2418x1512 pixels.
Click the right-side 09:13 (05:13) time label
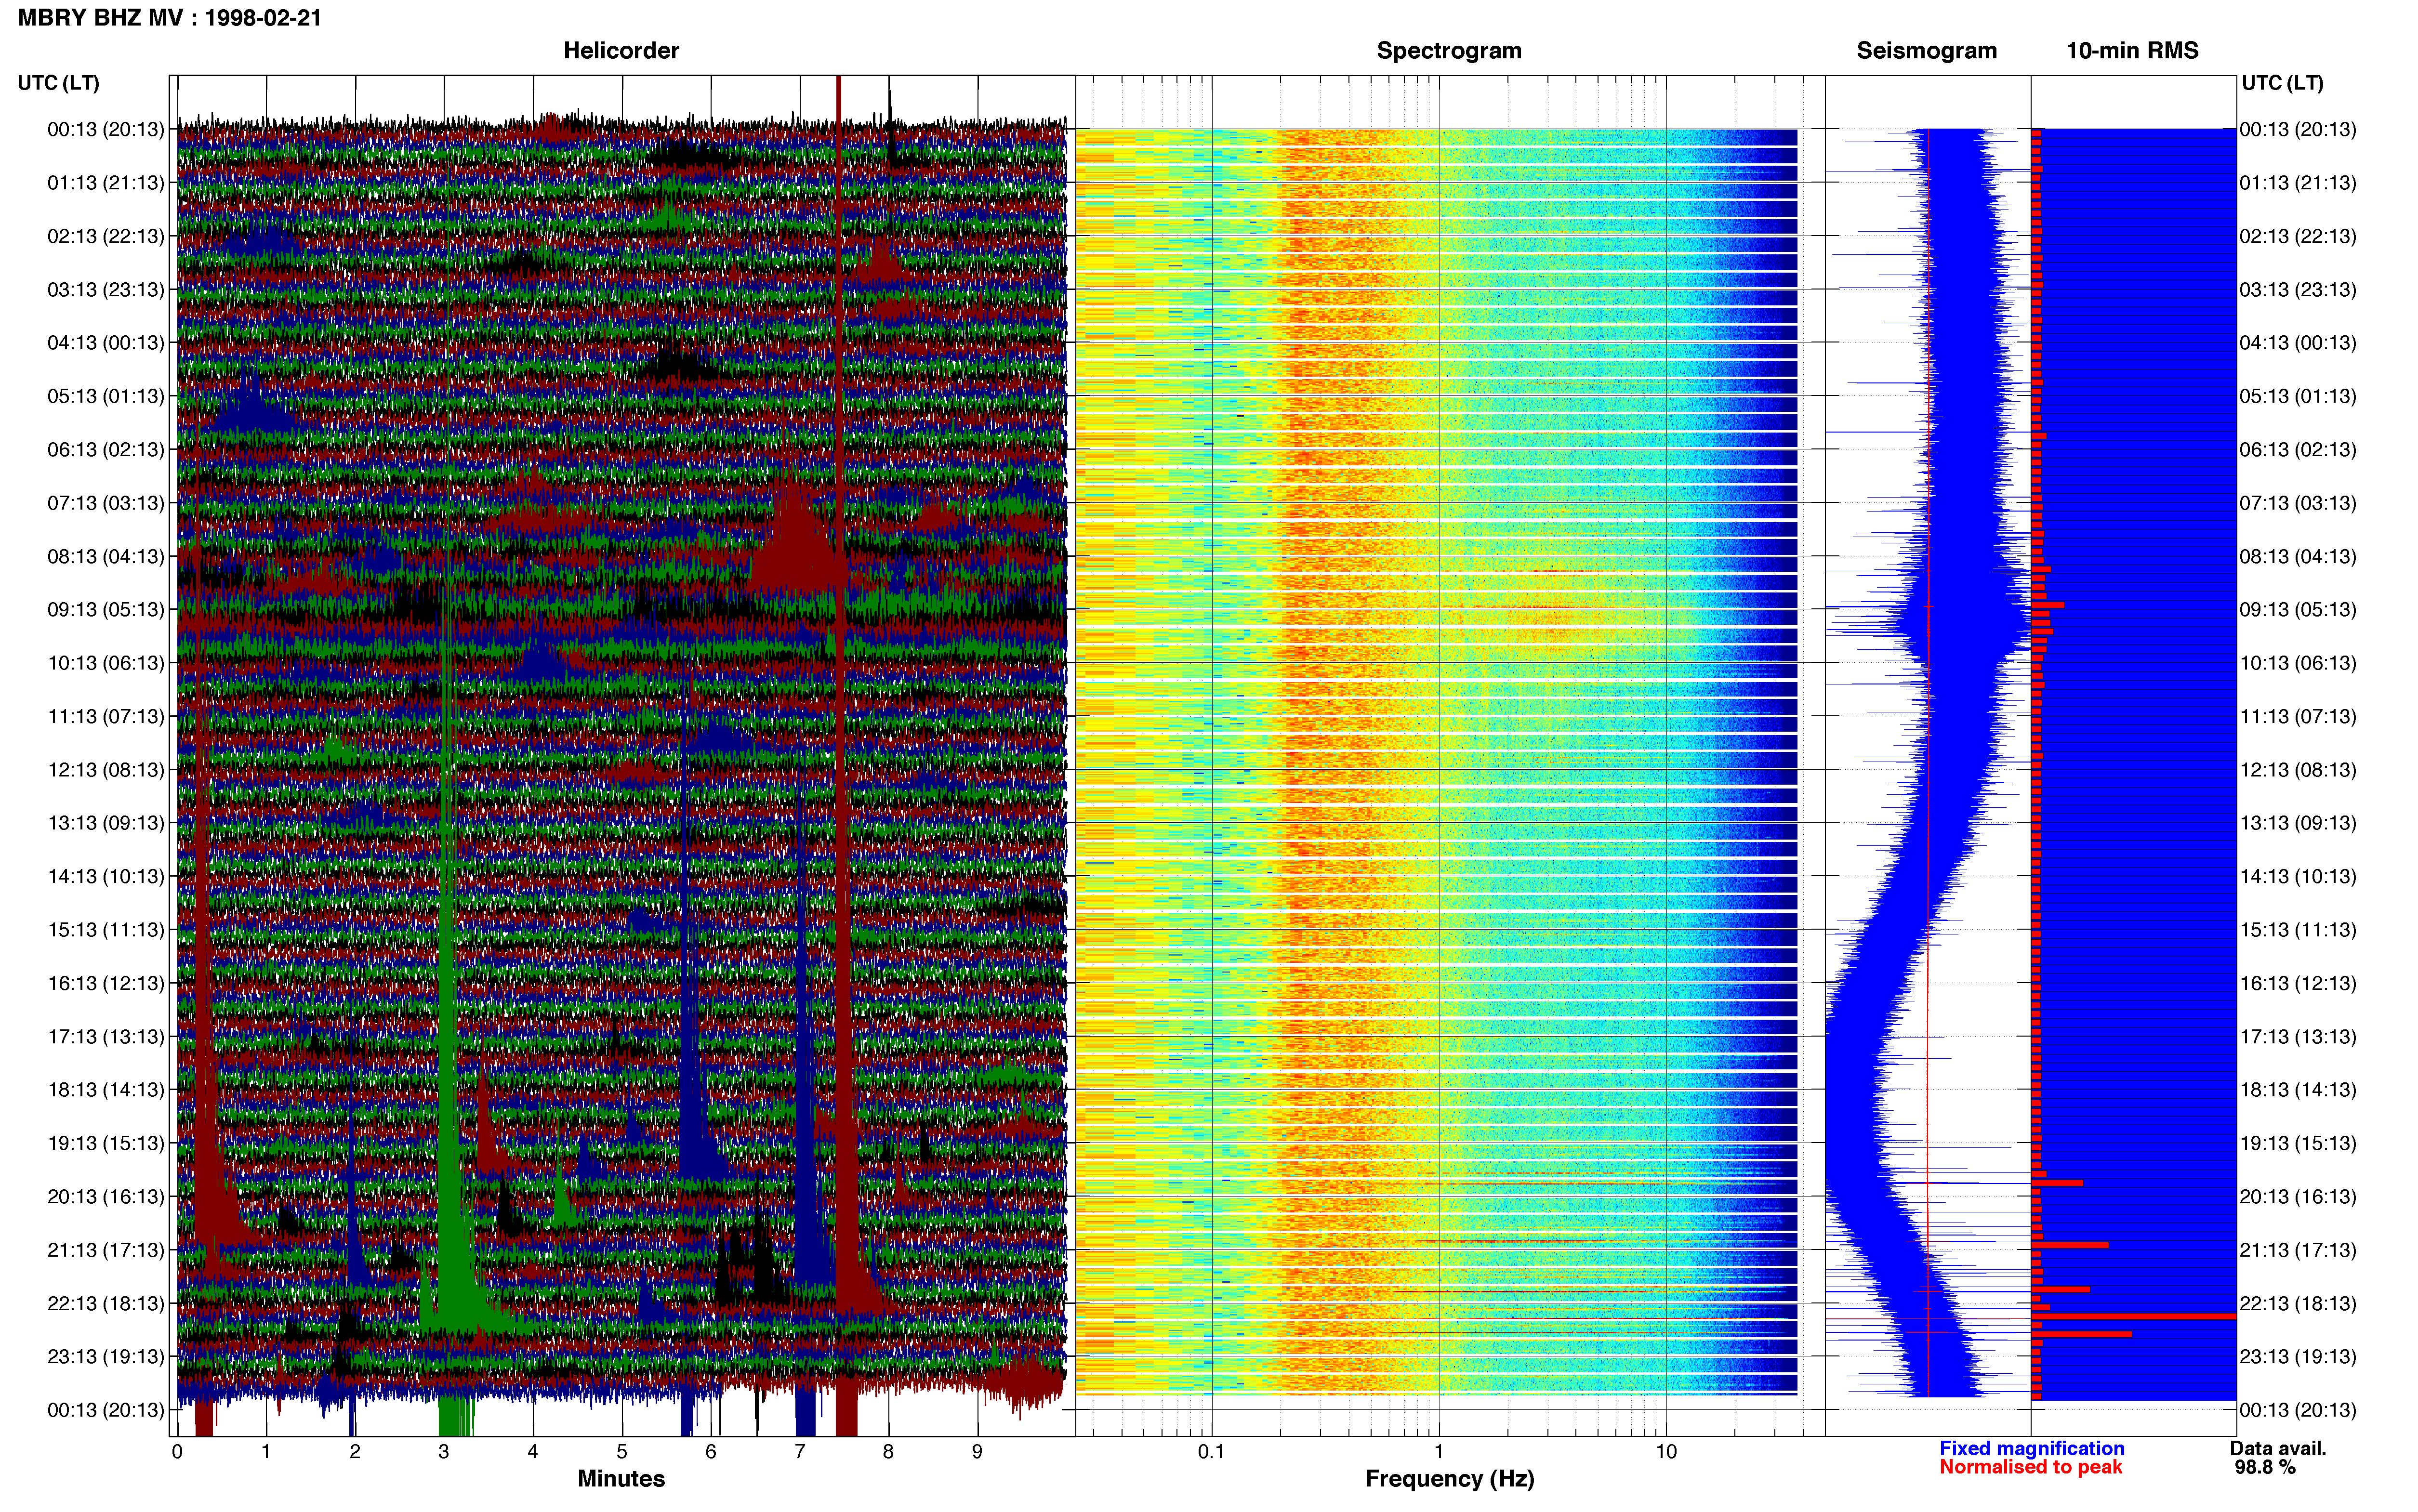pos(2298,609)
